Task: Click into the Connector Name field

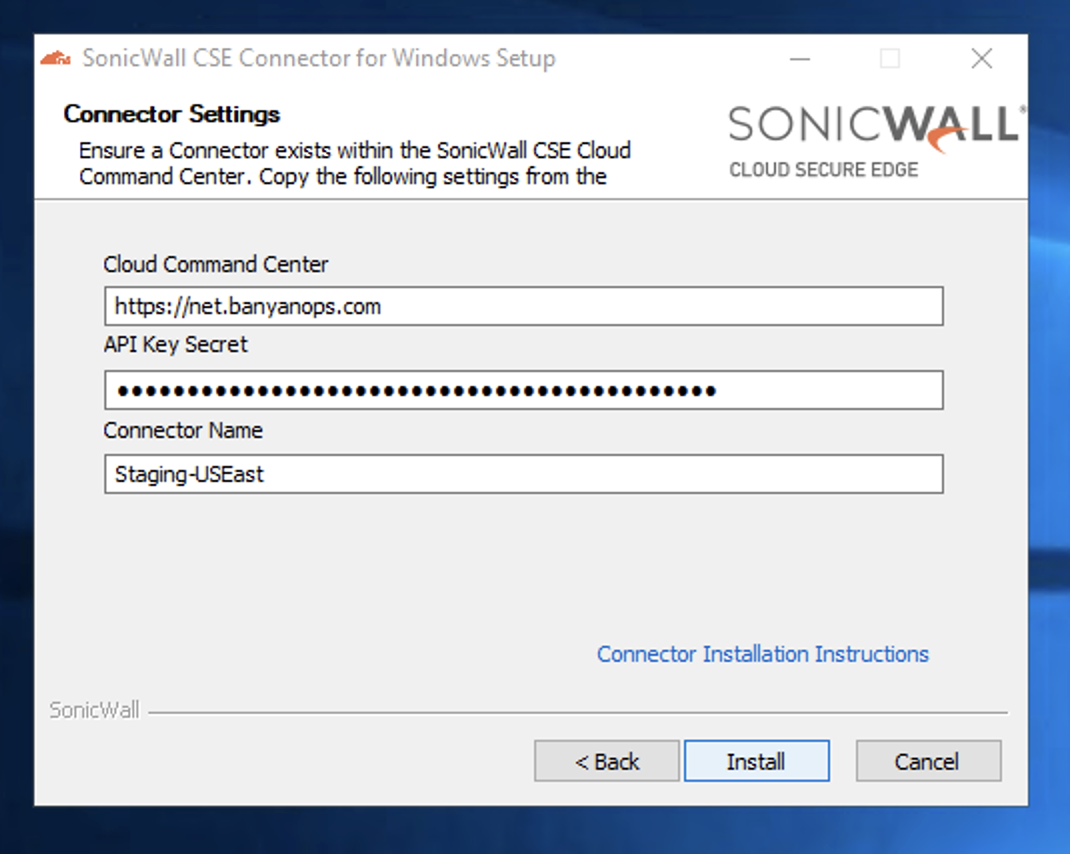Action: (x=523, y=474)
